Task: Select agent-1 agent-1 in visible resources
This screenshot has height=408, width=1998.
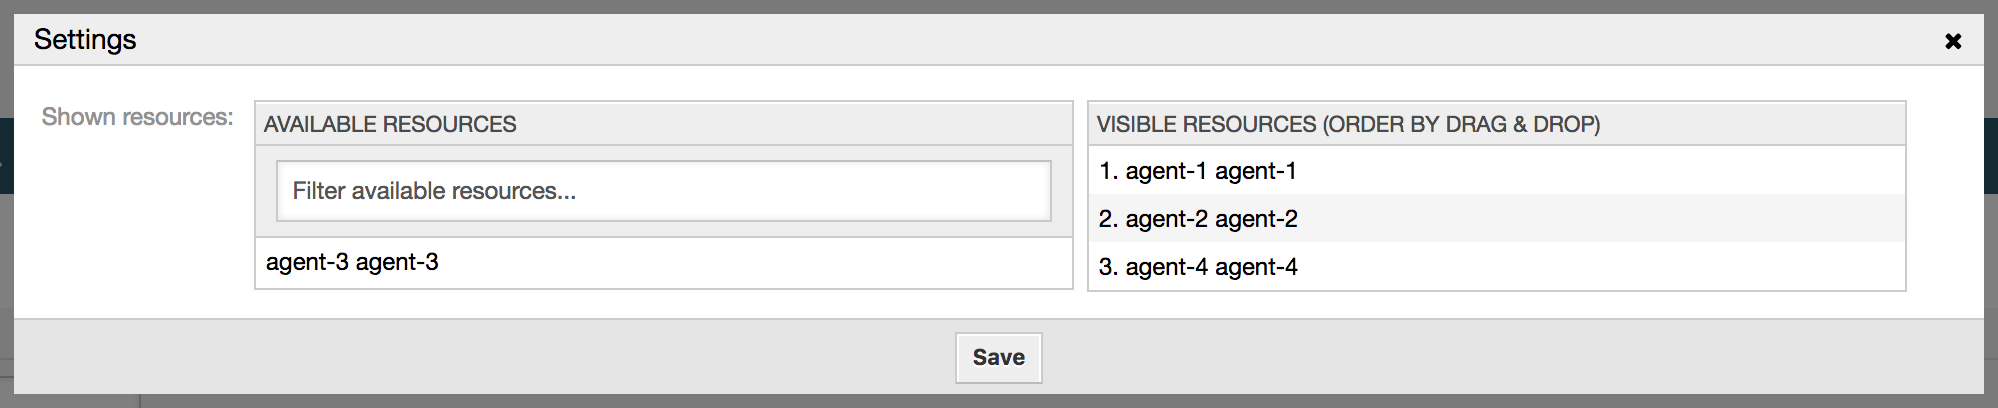Action: point(1210,171)
